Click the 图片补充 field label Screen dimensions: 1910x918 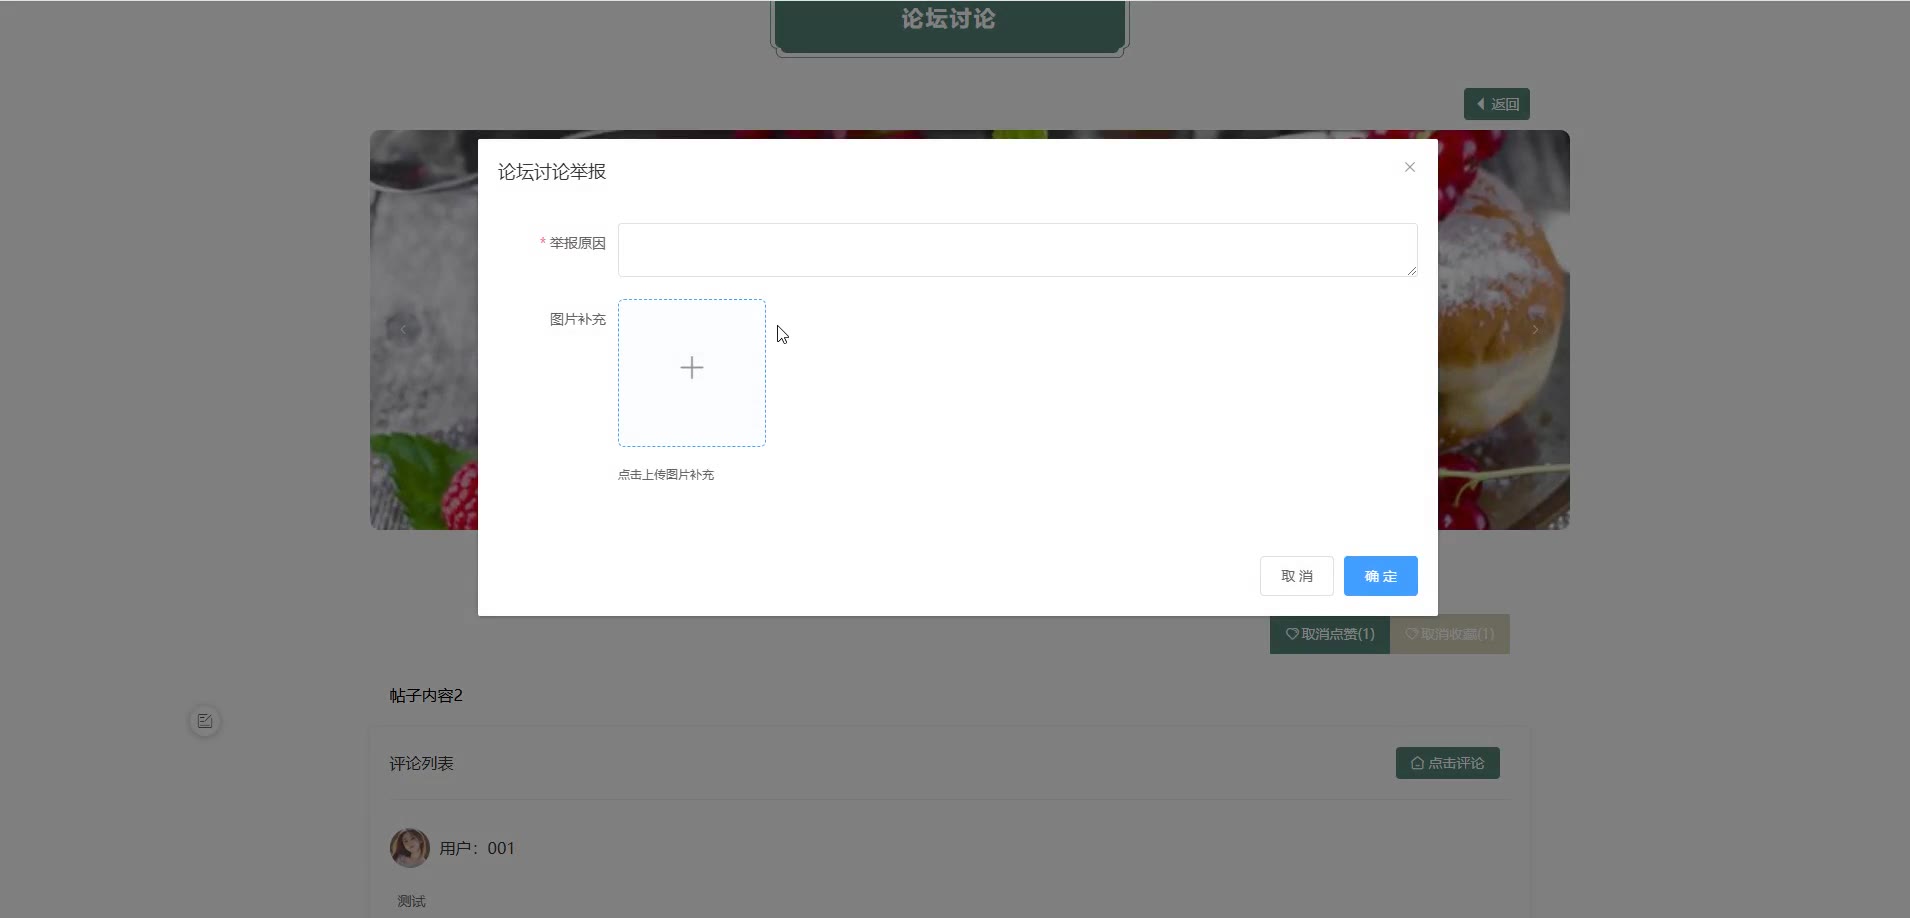point(578,319)
